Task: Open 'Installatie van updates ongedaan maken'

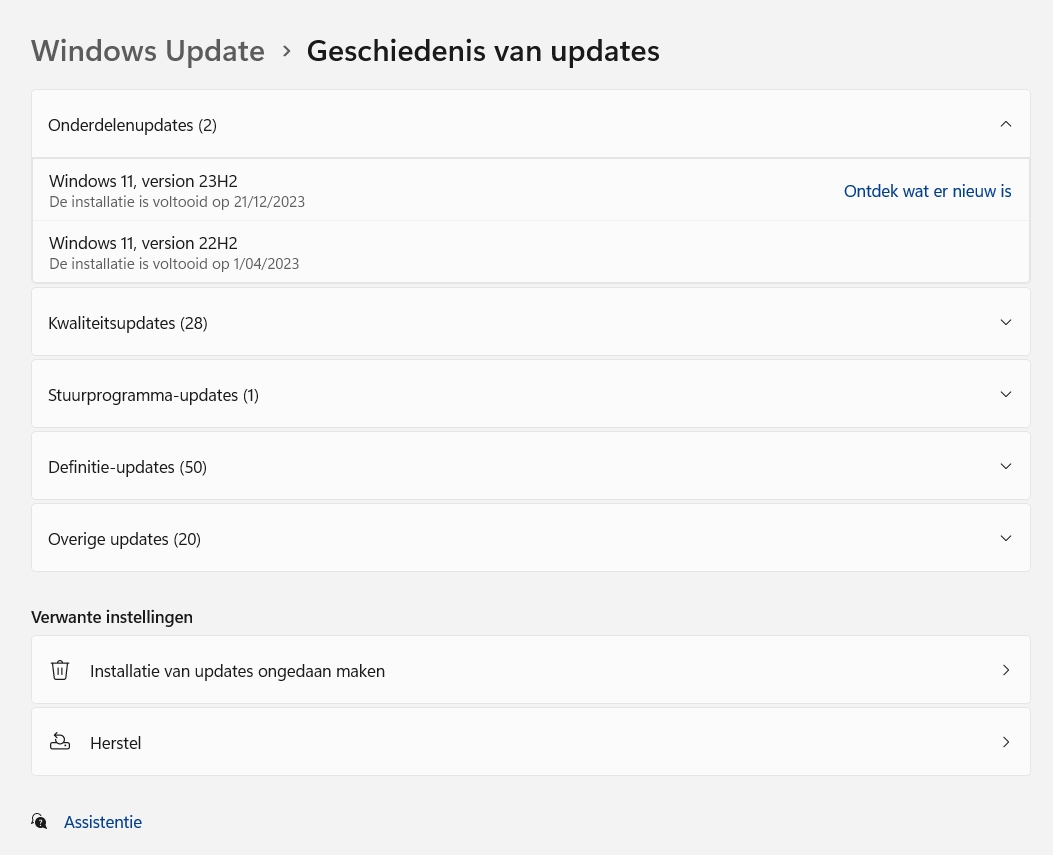Action: click(237, 671)
